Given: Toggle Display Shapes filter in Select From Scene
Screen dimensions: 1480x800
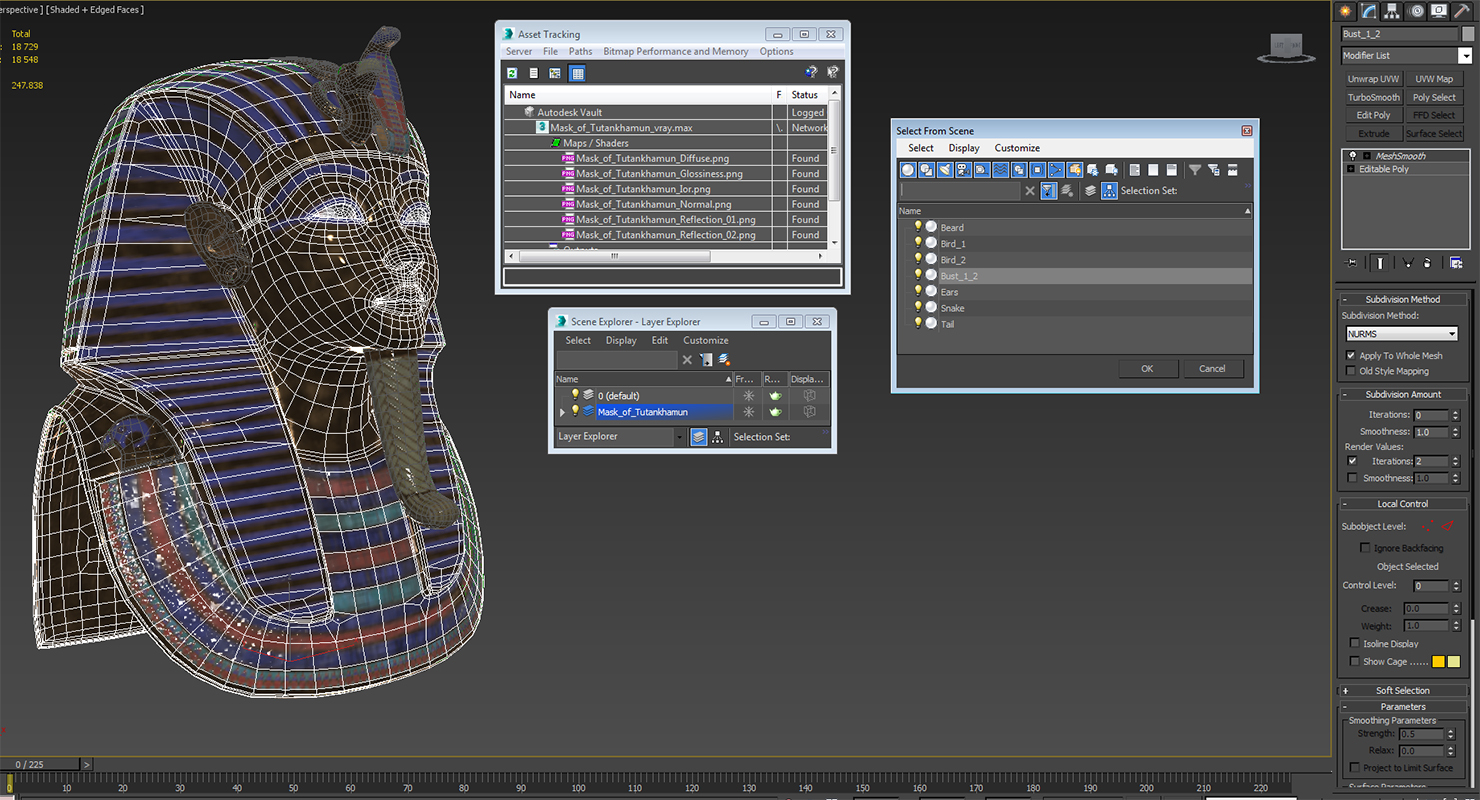Looking at the screenshot, I should (x=926, y=170).
